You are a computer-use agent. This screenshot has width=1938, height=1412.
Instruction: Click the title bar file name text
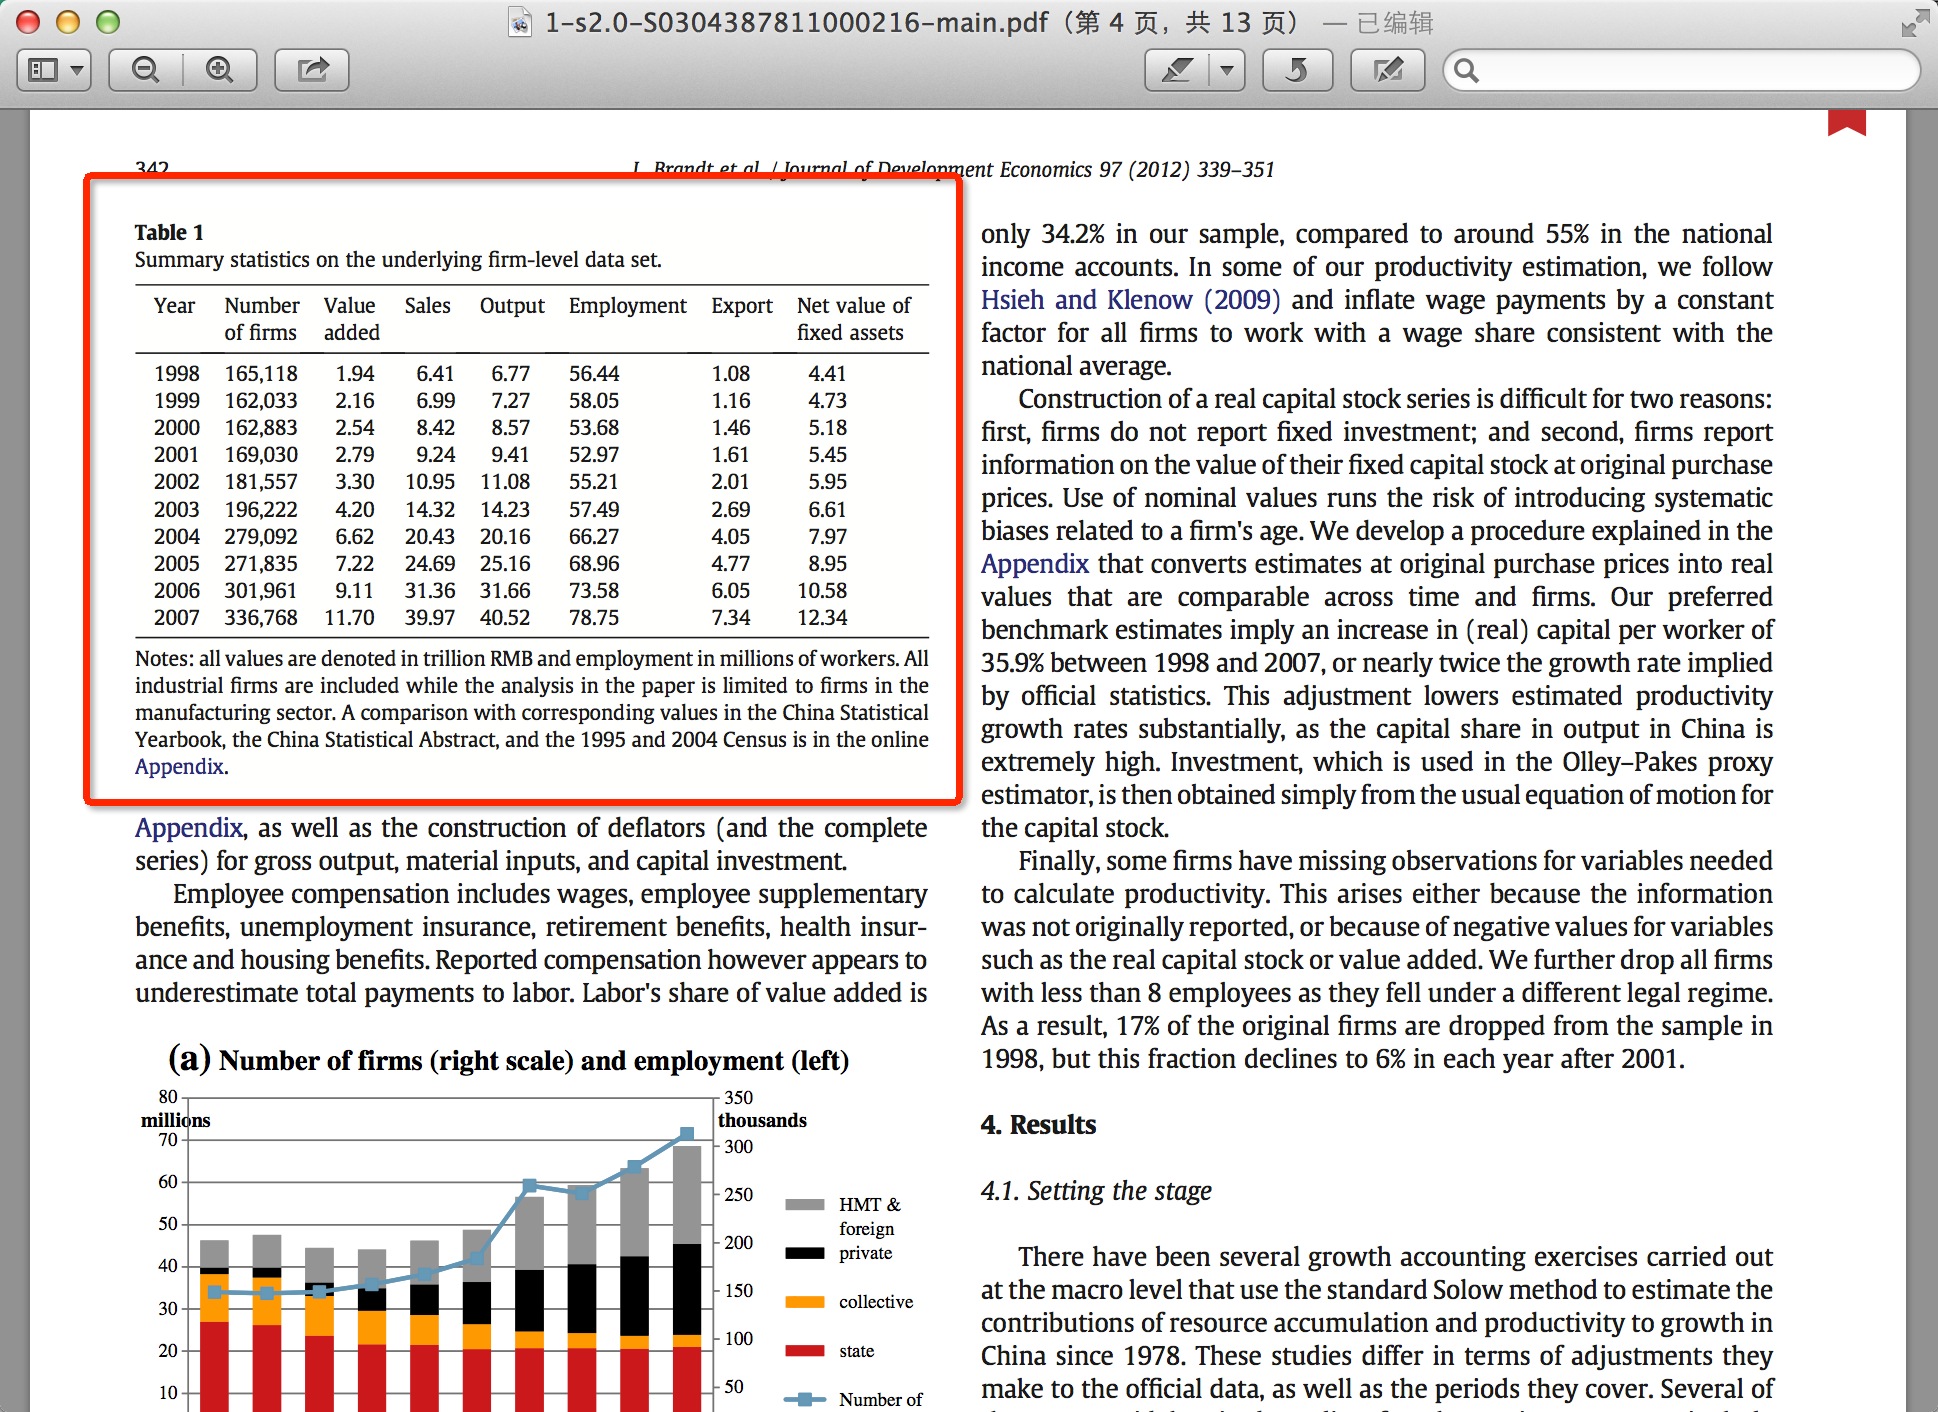796,22
